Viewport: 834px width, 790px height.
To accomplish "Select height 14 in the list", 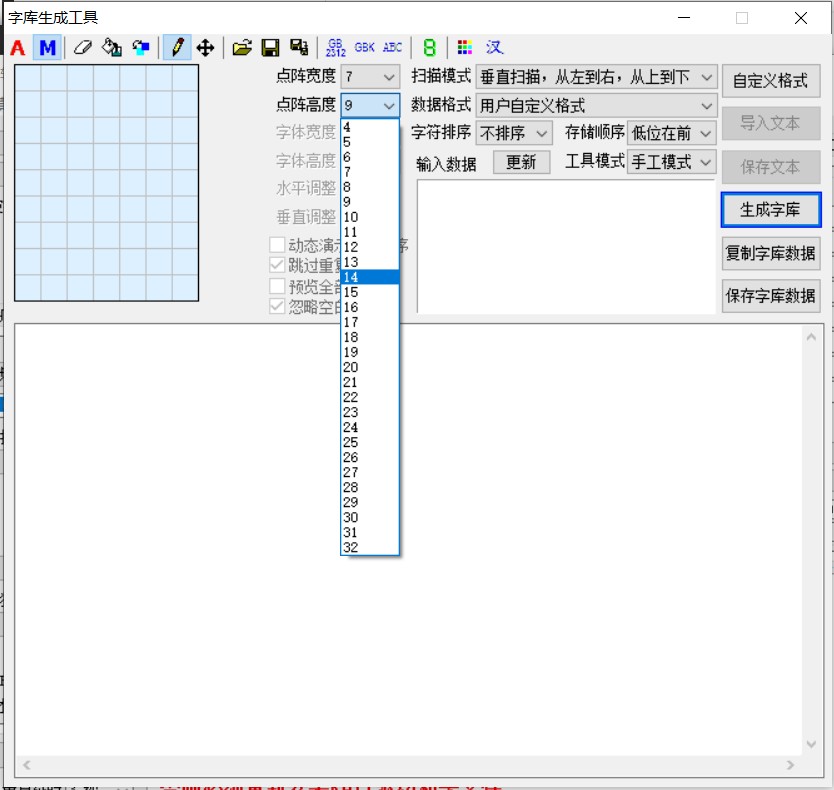I will (370, 277).
